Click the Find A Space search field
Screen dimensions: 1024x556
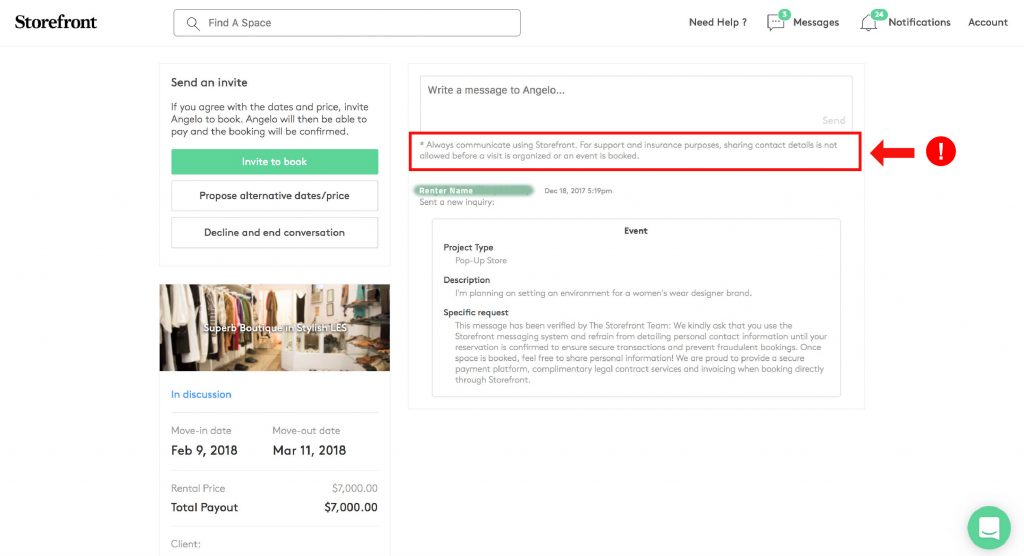point(360,23)
